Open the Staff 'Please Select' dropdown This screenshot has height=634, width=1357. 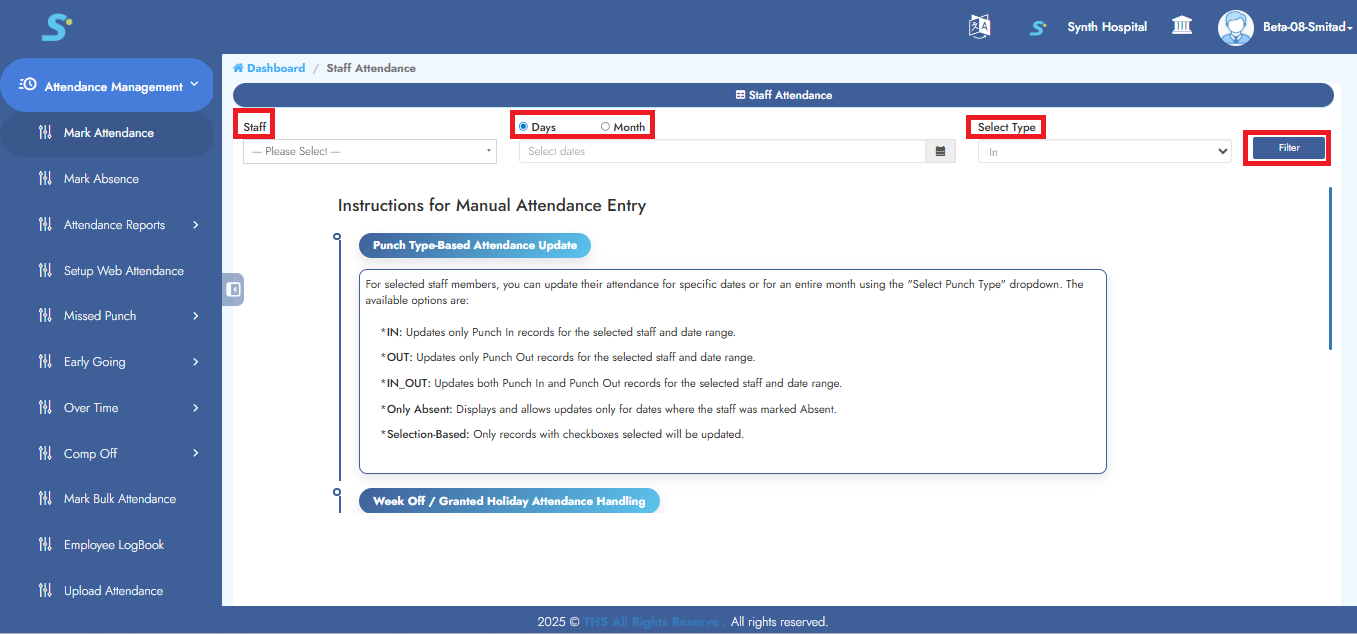click(370, 151)
